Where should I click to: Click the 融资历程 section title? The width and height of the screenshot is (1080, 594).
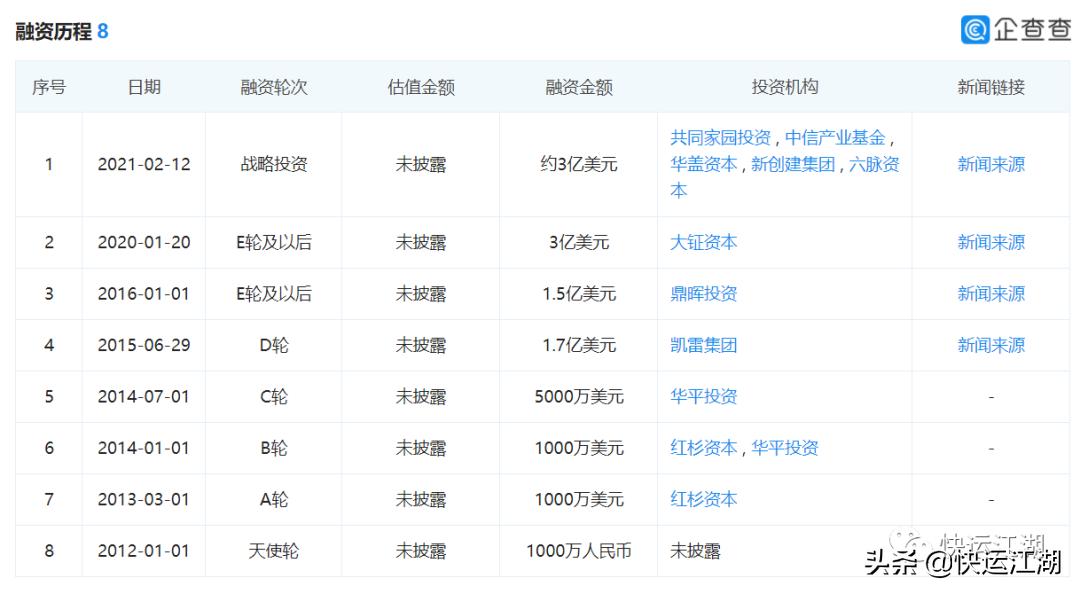coord(53,29)
